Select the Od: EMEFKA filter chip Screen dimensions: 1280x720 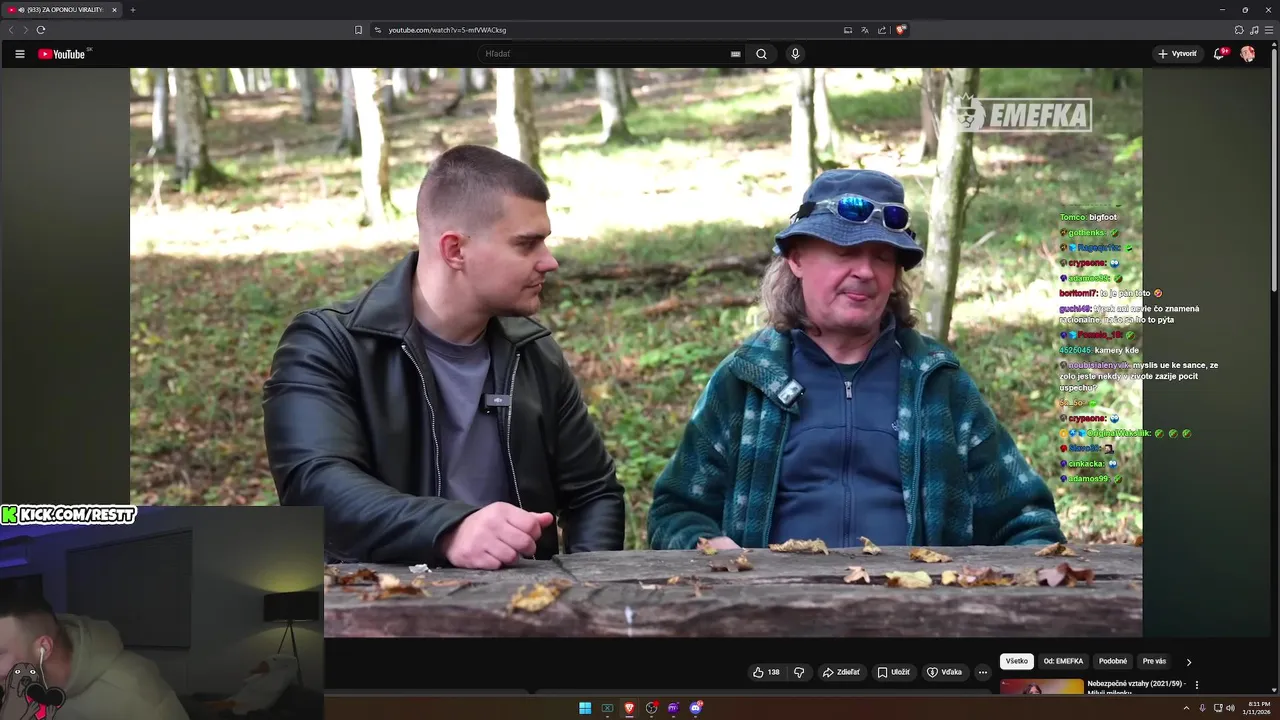click(1063, 661)
